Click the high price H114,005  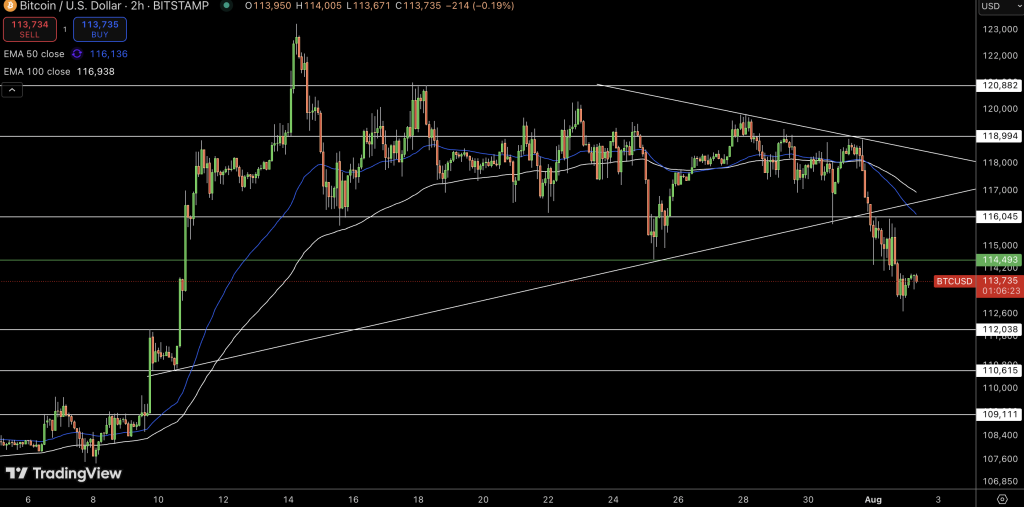point(319,5)
